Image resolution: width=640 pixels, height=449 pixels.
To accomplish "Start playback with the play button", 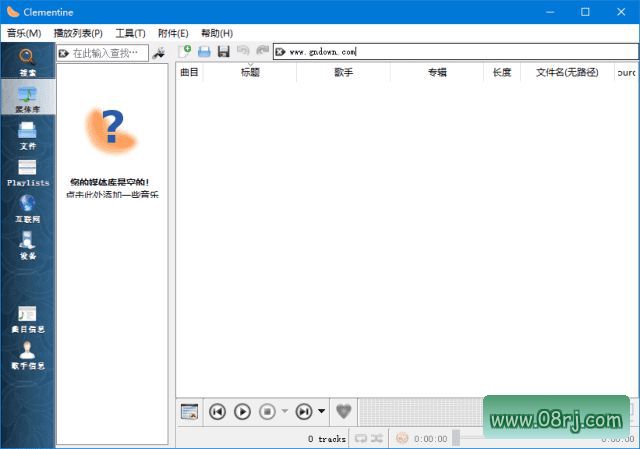I will pyautogui.click(x=242, y=411).
